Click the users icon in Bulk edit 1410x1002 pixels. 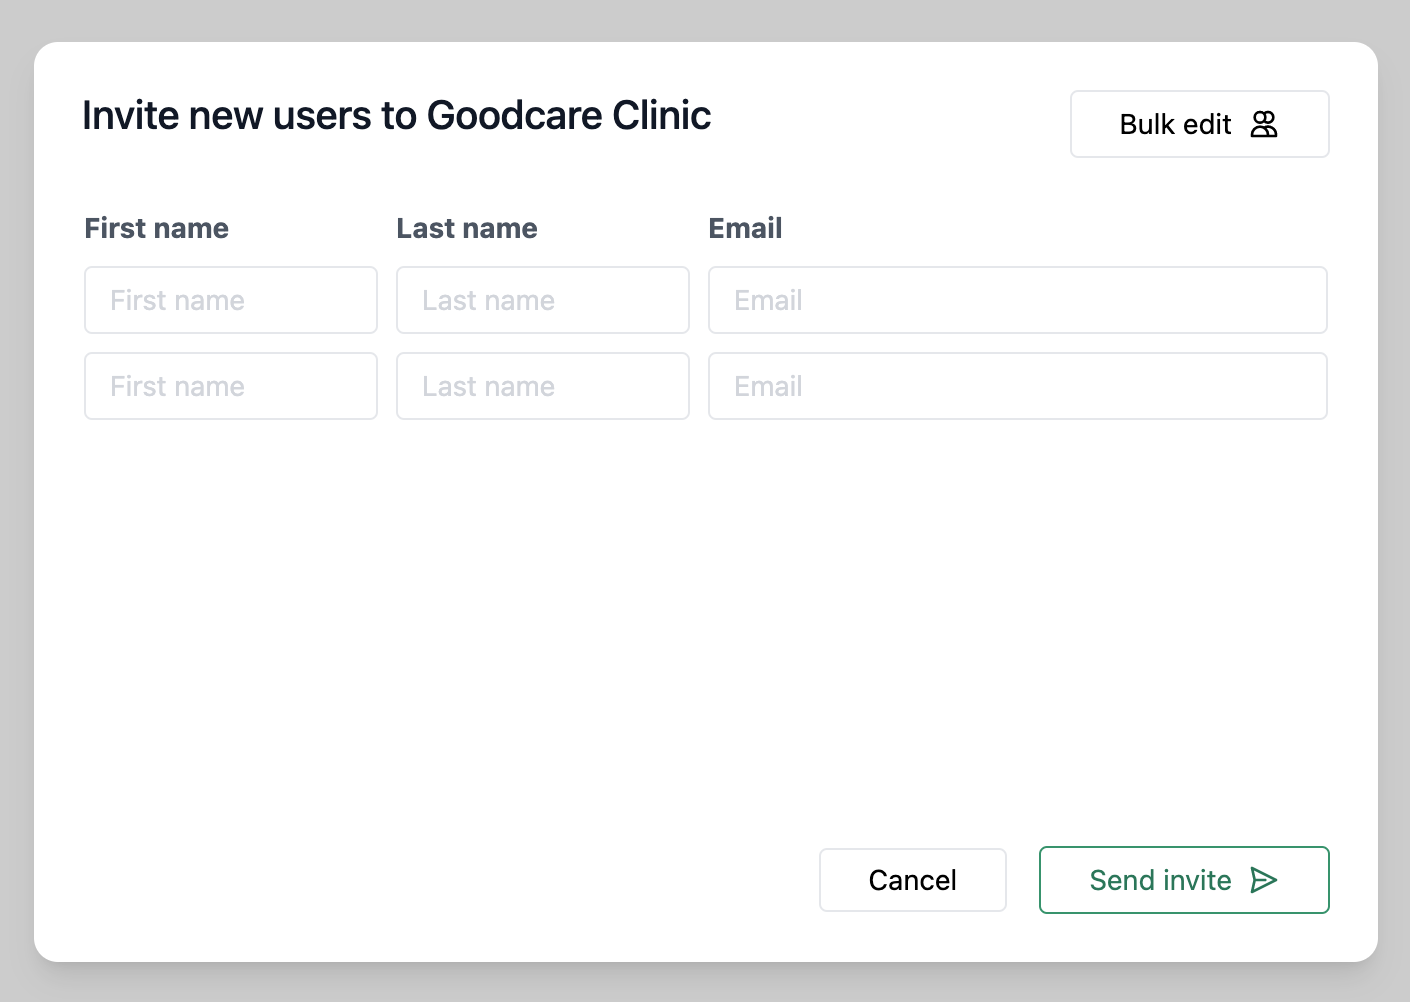[x=1264, y=124]
